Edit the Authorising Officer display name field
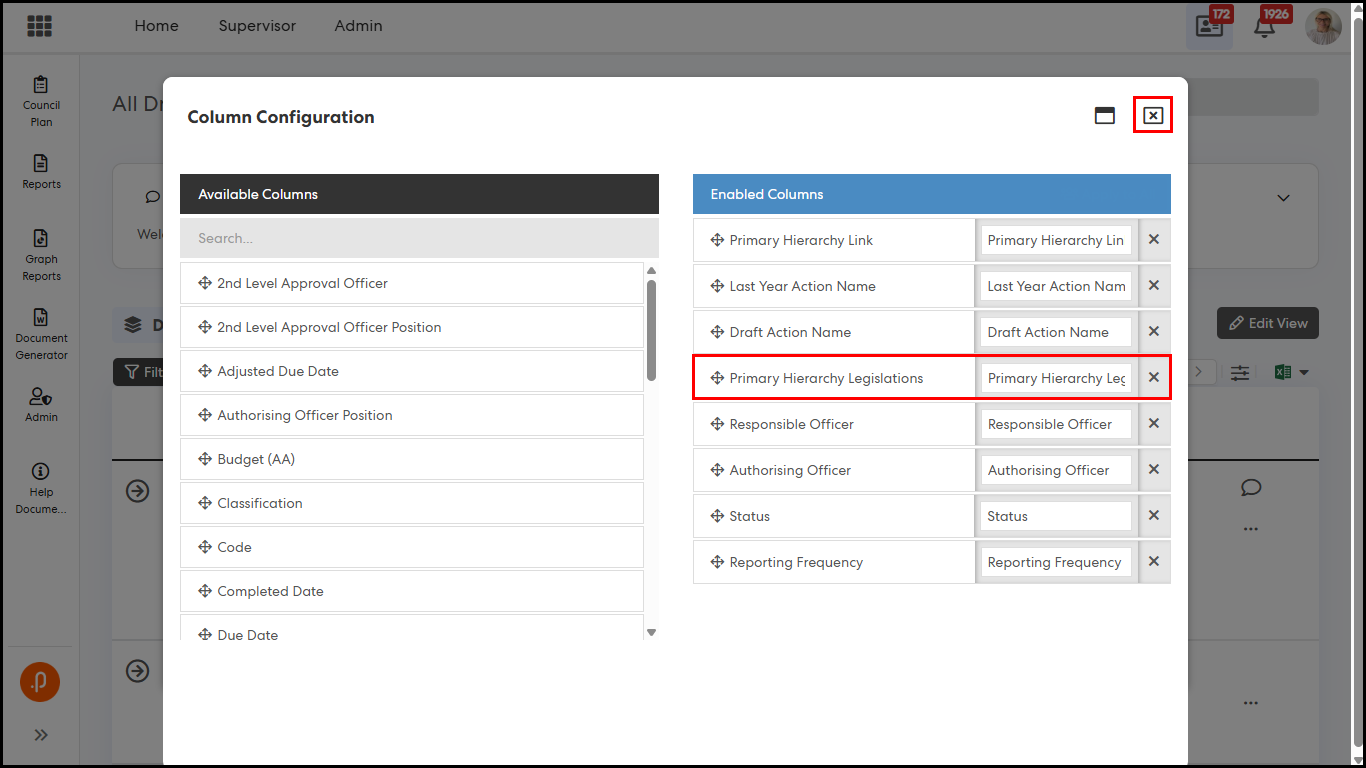This screenshot has width=1366, height=768. (x=1055, y=470)
